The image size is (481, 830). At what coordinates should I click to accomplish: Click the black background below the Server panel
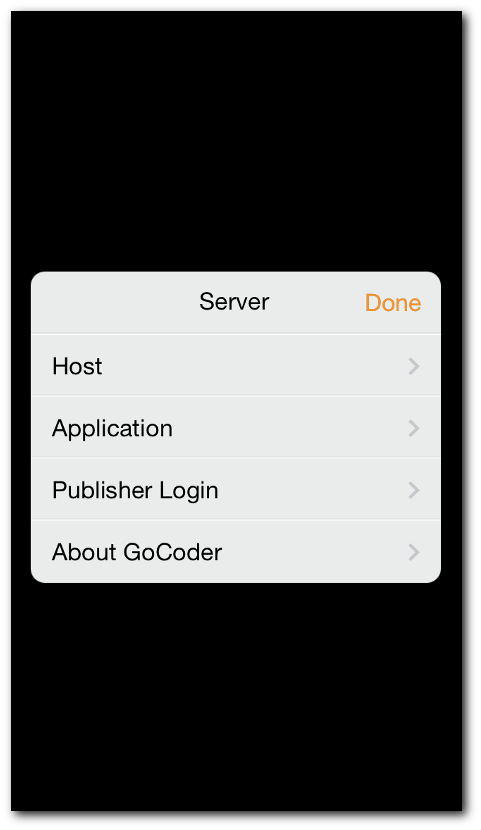point(236,696)
